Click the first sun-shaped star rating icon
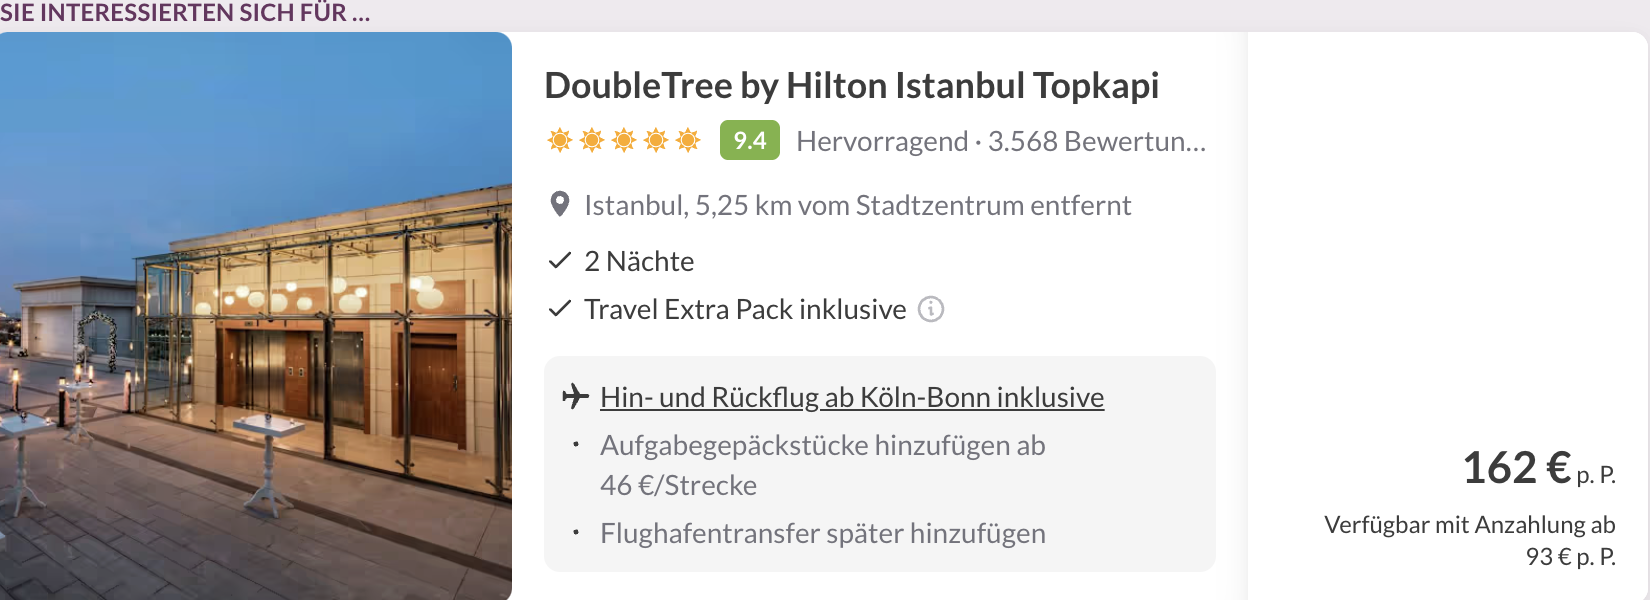Screen dimensions: 1650x600 (560, 140)
